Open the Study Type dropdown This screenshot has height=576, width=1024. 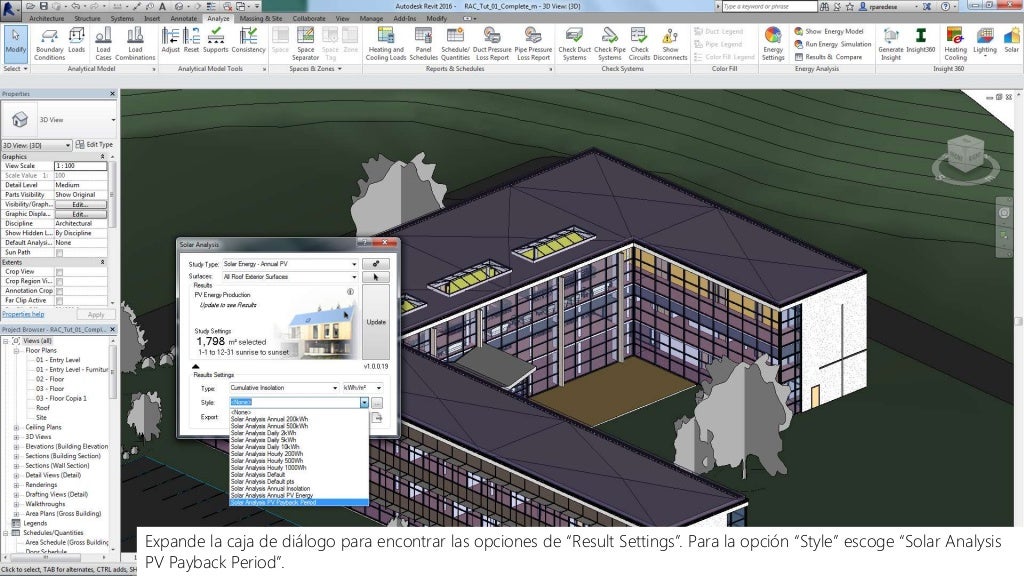(290, 264)
